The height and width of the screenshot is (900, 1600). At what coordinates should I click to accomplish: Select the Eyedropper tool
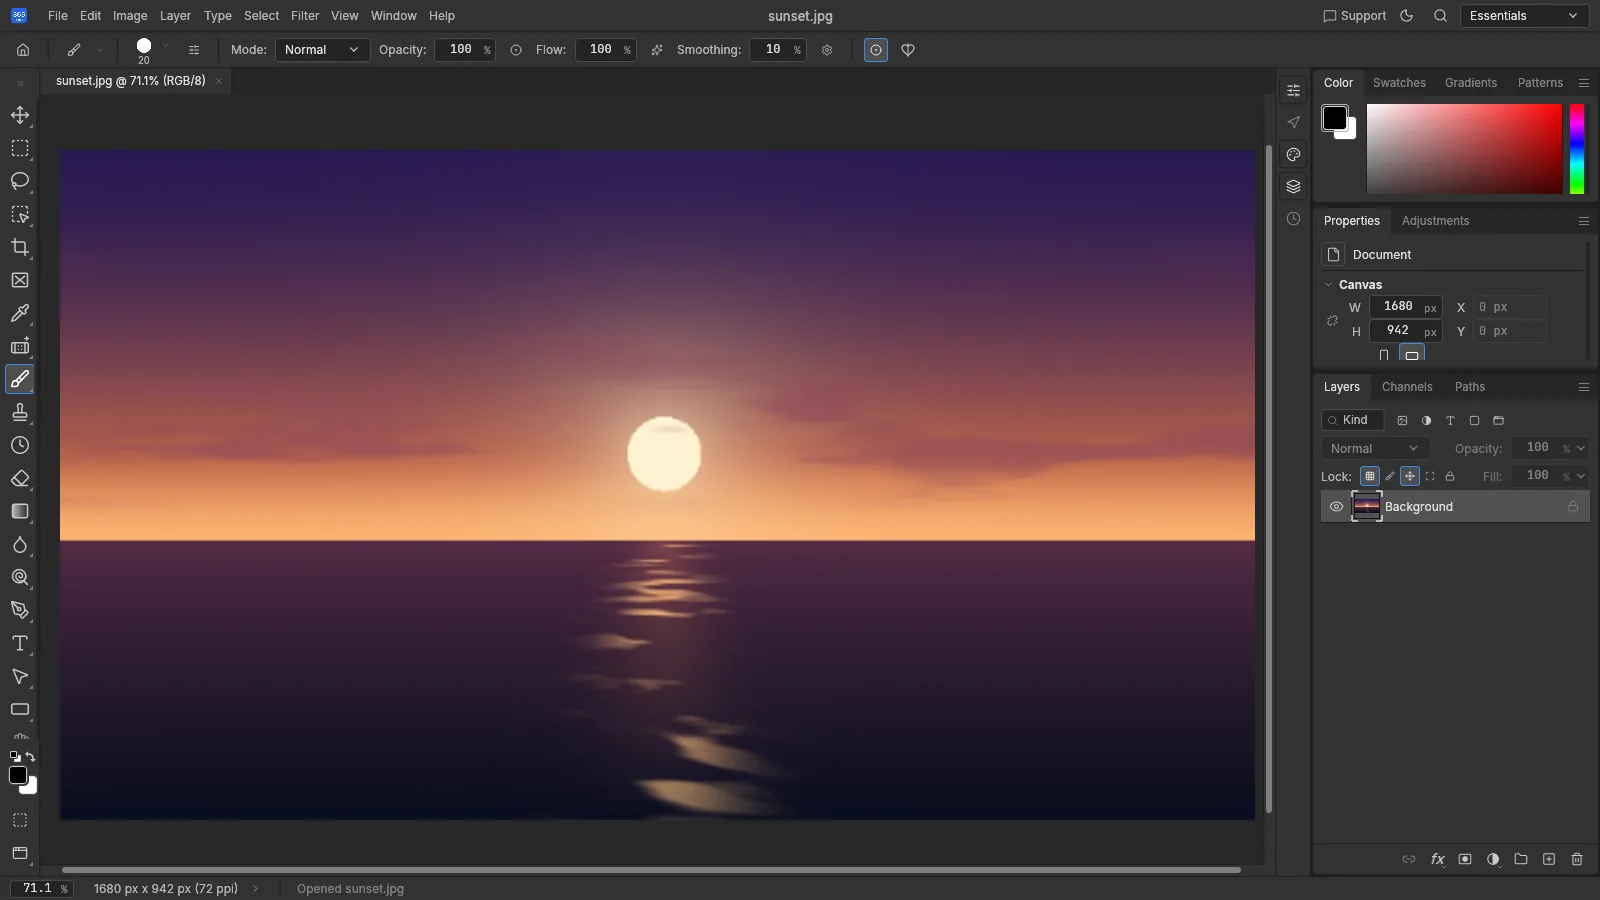pos(20,313)
